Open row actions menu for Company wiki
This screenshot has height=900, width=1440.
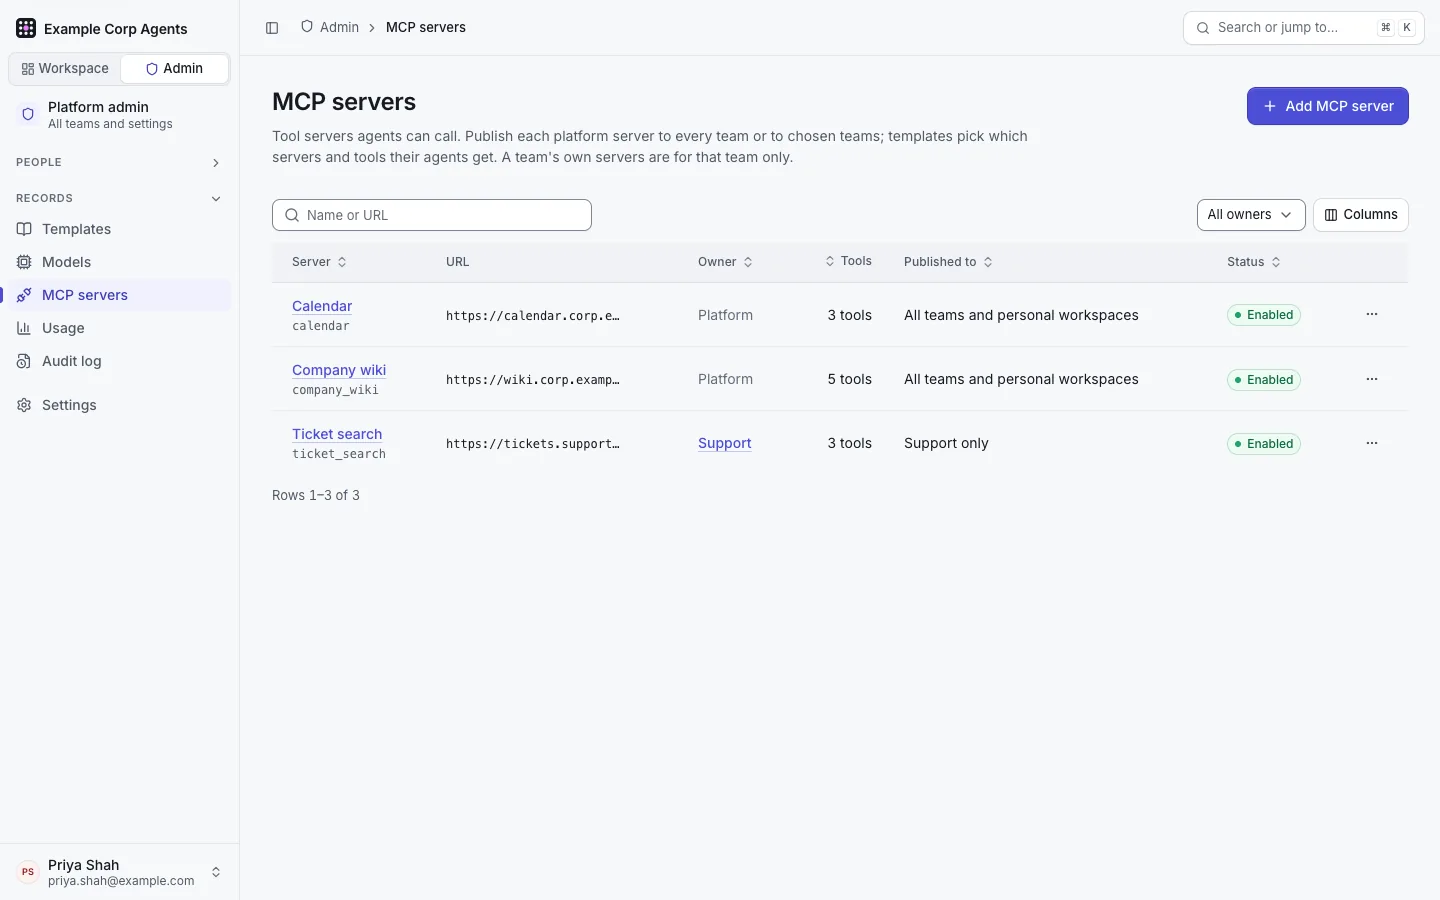1372,379
